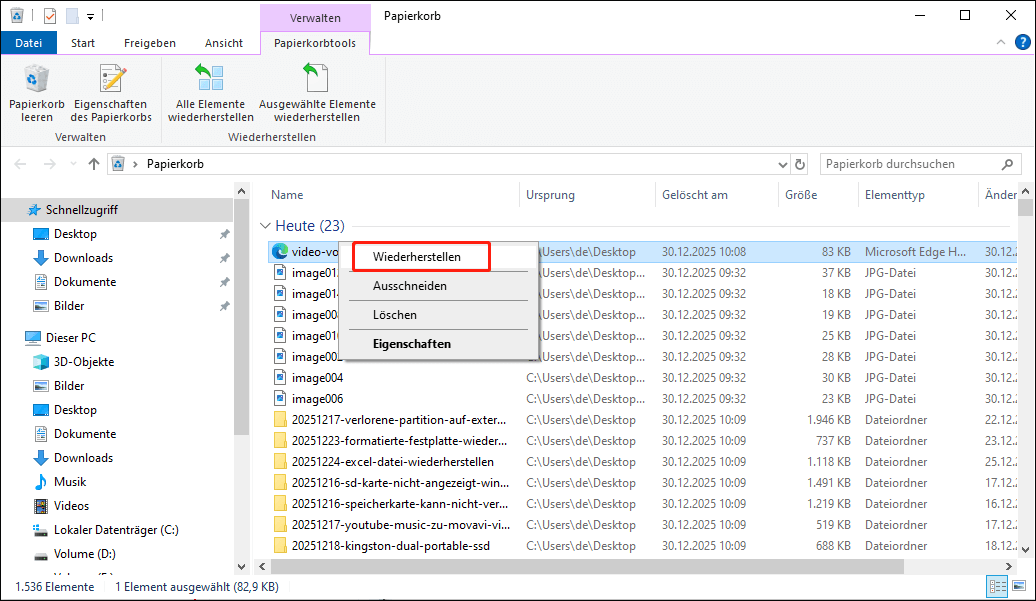The height and width of the screenshot is (601, 1036).
Task: Open Desktop under Schnellzugriff
Action: tap(75, 234)
